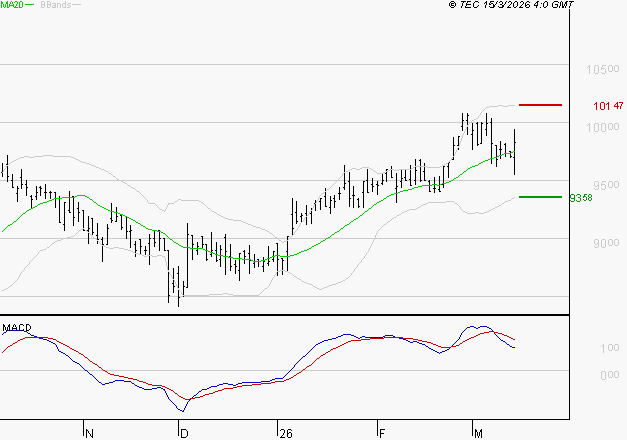Click the 10500 price axis label

[x=603, y=70]
